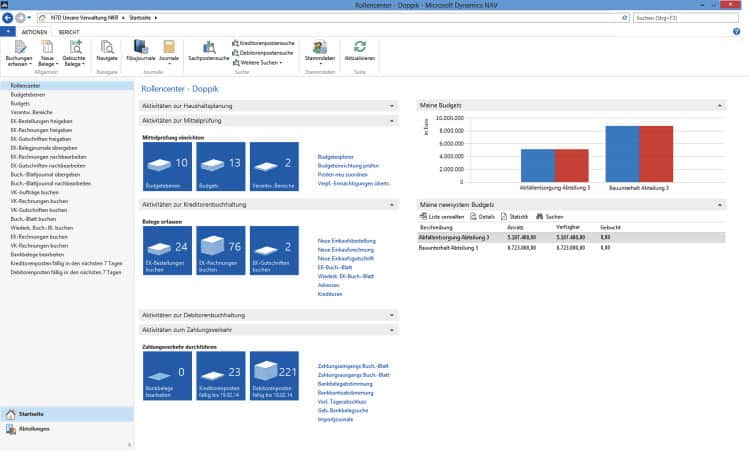Select Bauunterhalt Abteilung 3 table row
Viewport: 750px width, 451px height.
pyautogui.click(x=571, y=248)
